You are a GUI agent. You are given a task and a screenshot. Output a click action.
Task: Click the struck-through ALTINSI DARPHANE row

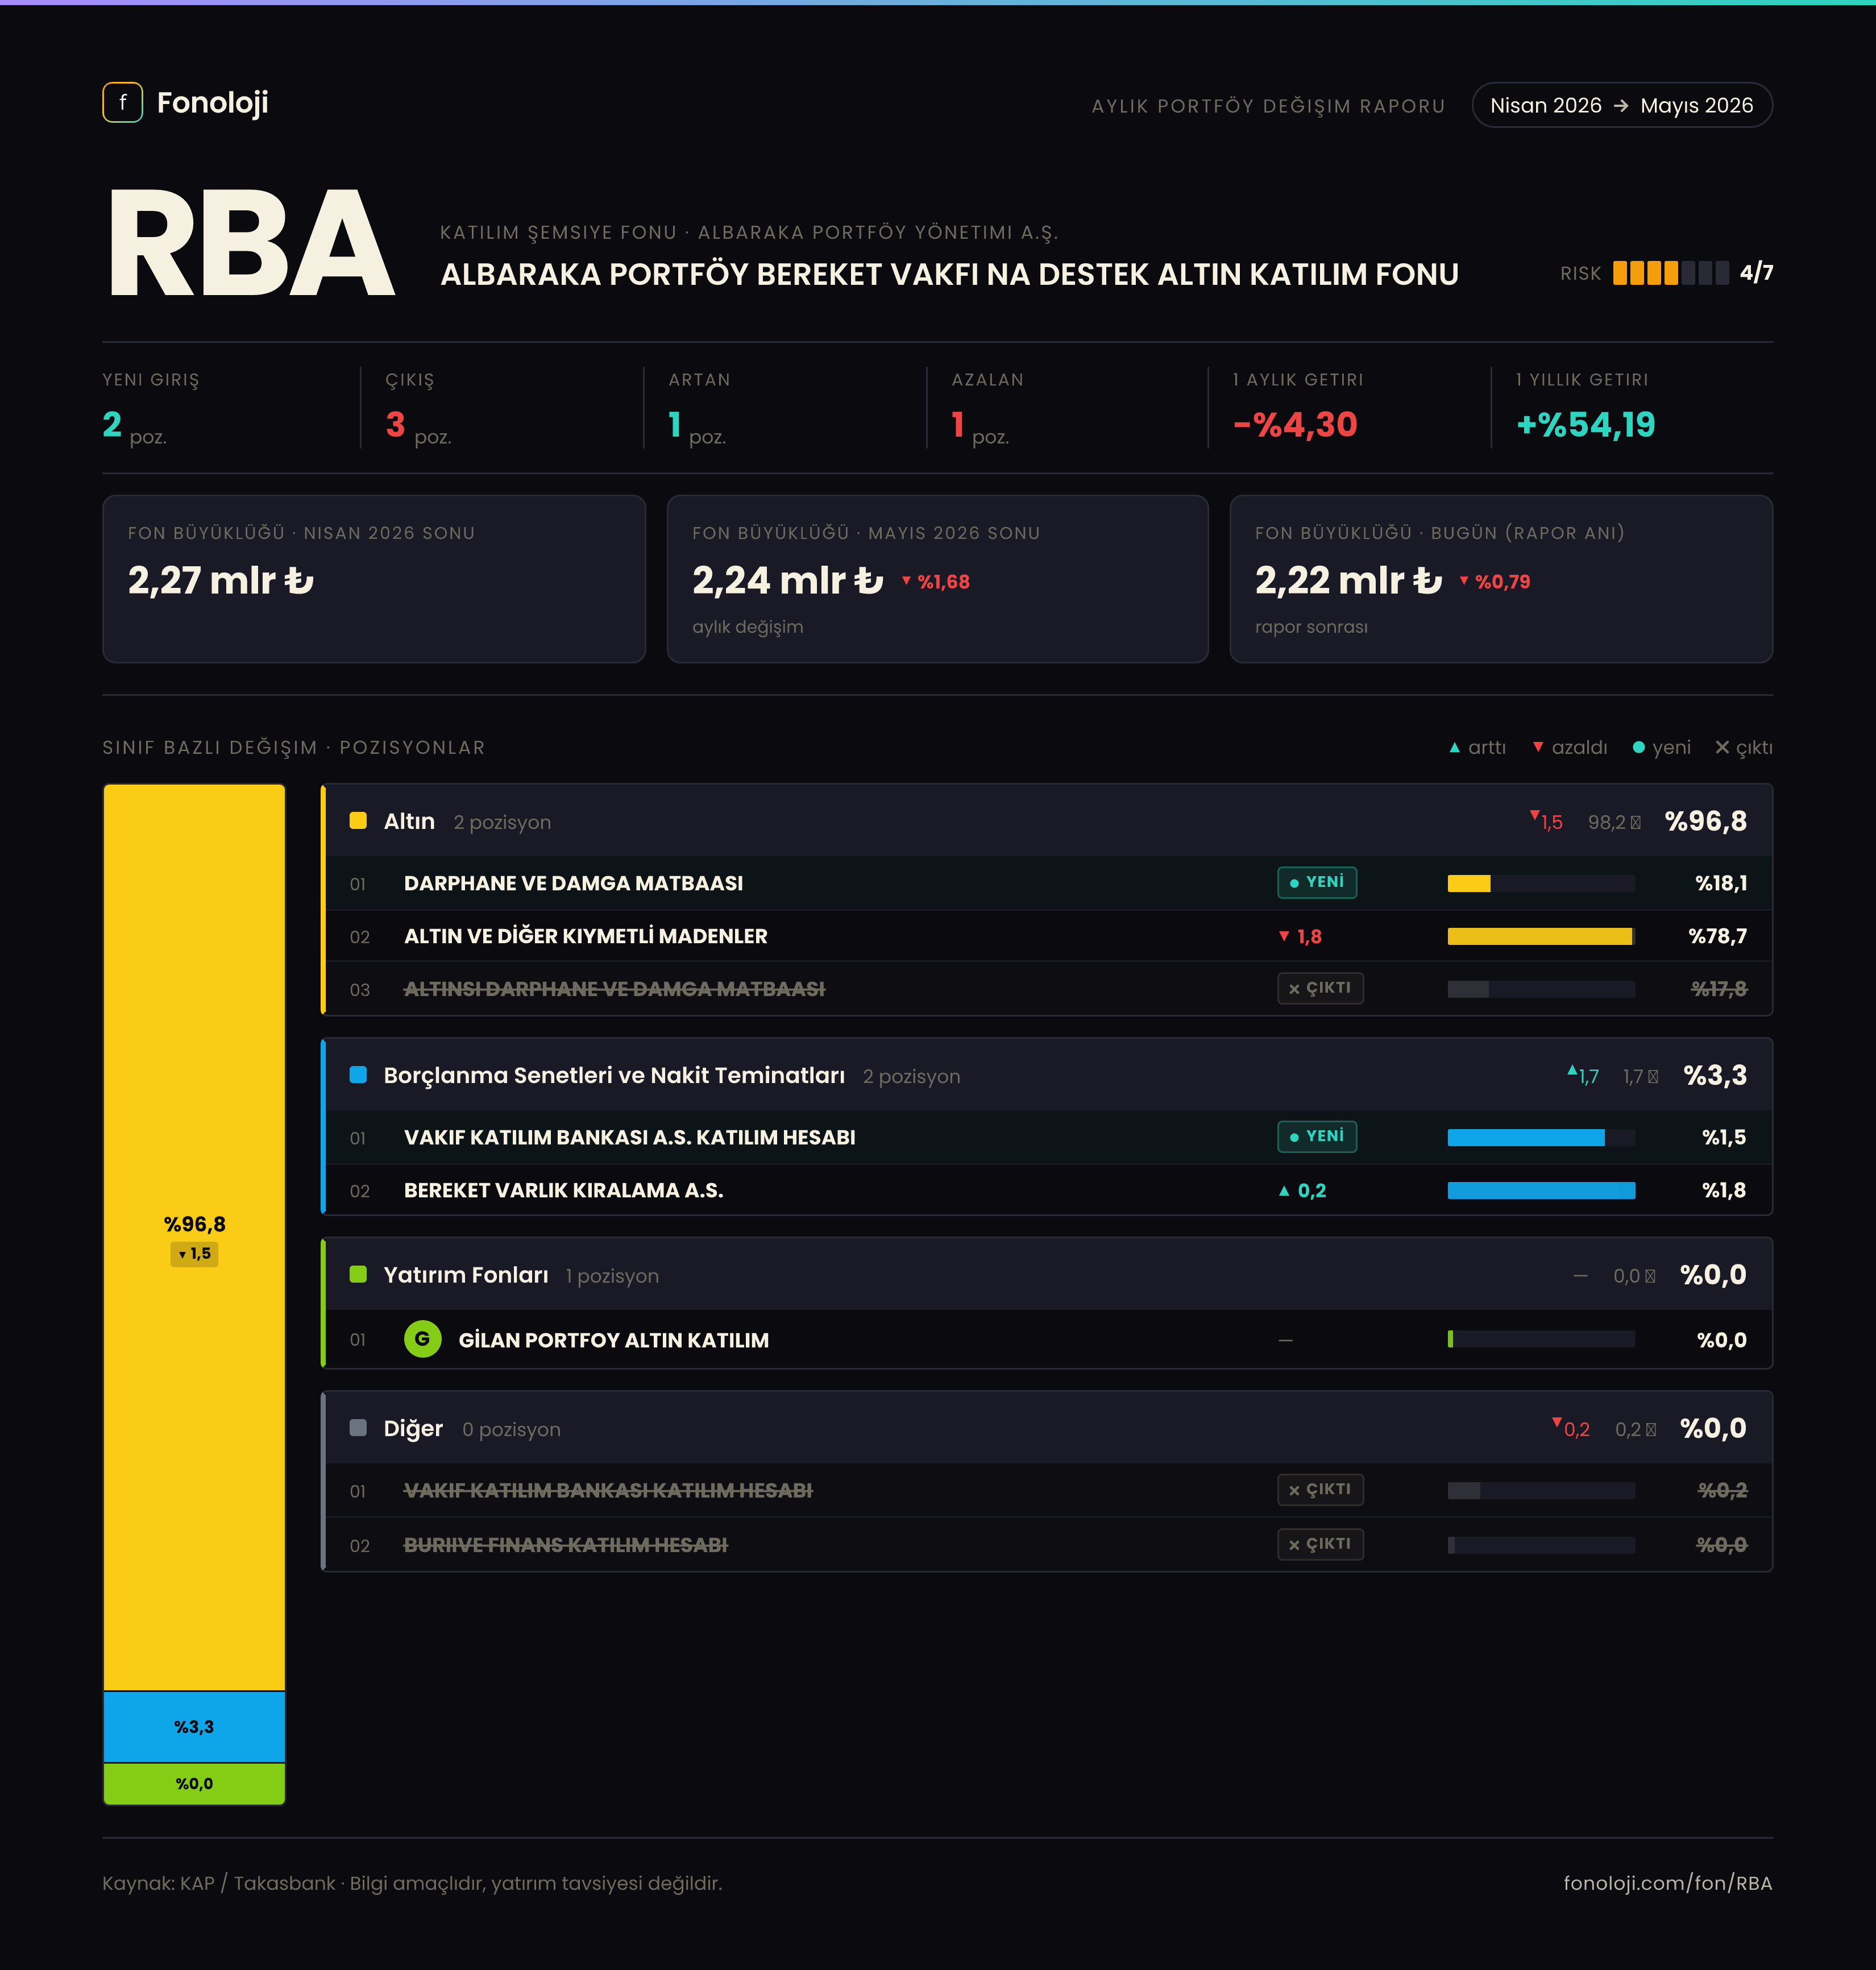(1048, 989)
